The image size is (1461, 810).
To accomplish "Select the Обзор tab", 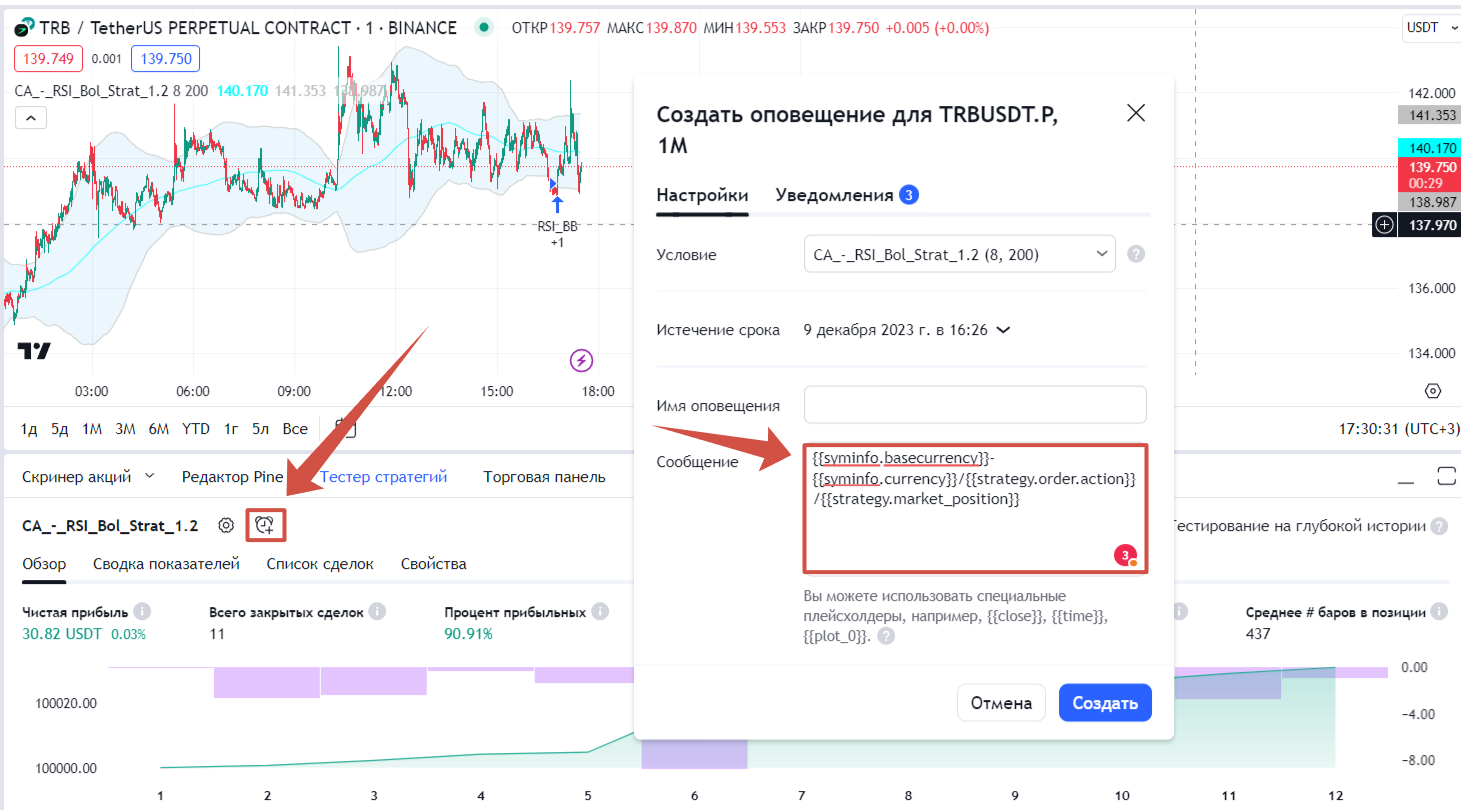I will (x=44, y=564).
